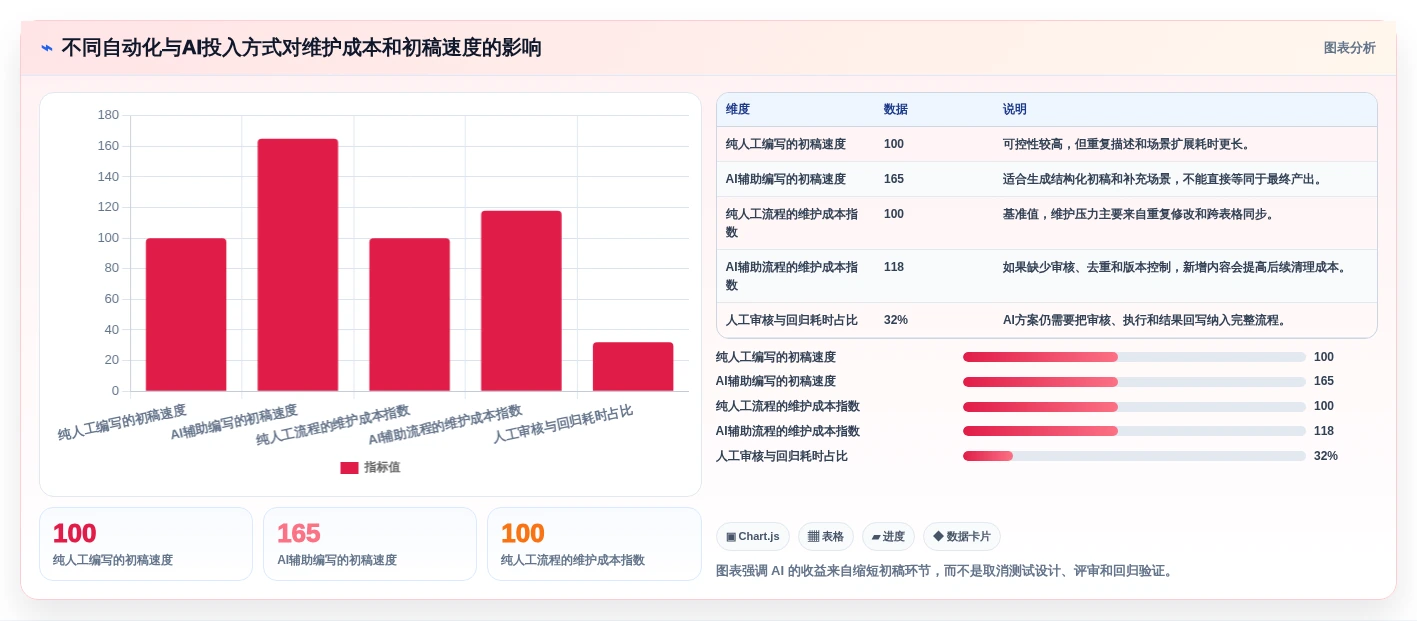The width and height of the screenshot is (1417, 621).
Task: Click progress bar for 纯人工编写的初稿速度
Action: 1134,357
